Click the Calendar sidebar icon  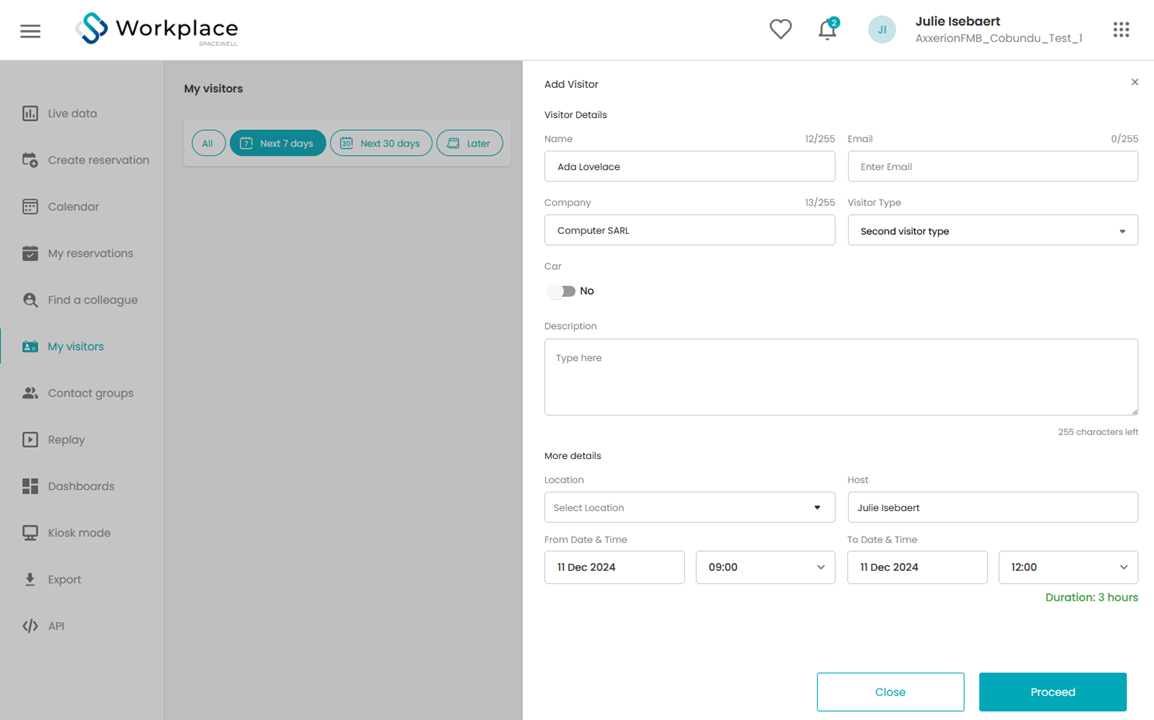[x=30, y=207]
